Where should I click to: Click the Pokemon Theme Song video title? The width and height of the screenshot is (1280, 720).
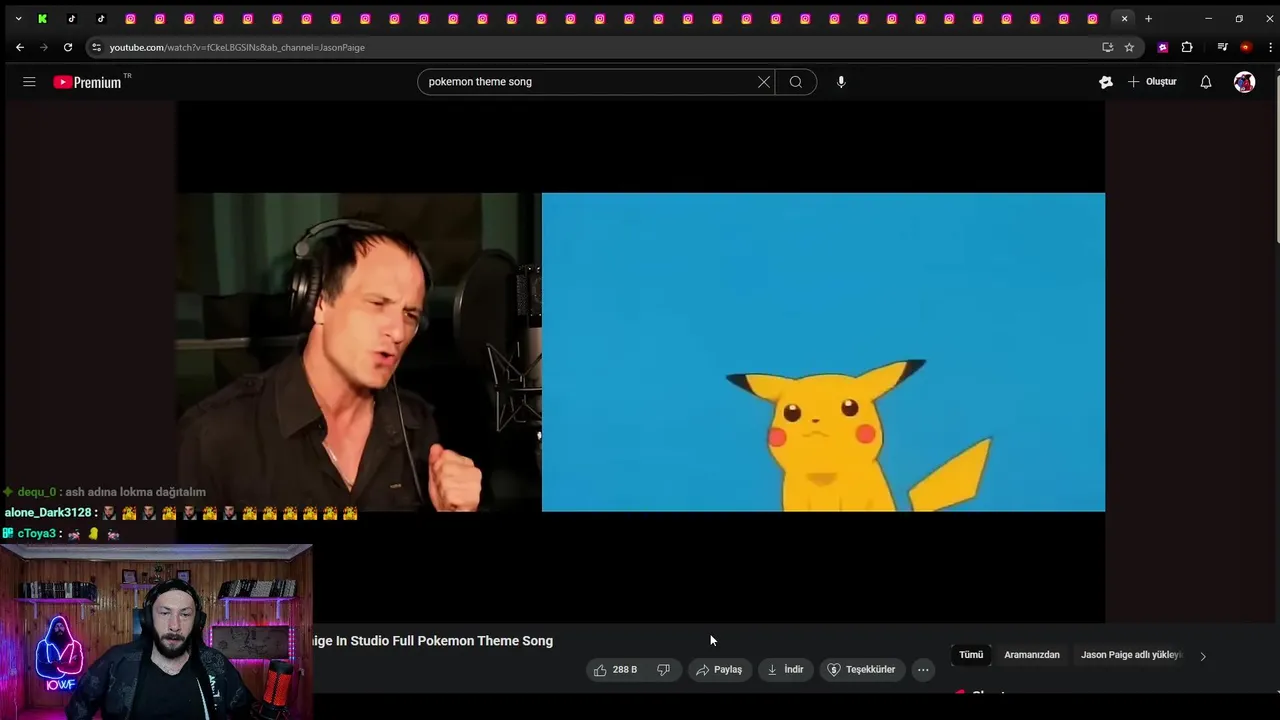point(432,641)
